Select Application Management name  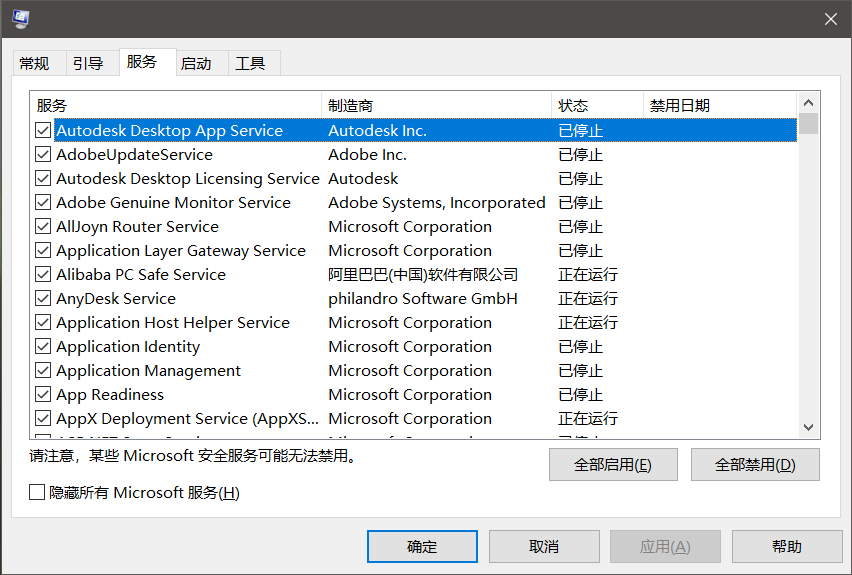coord(148,370)
